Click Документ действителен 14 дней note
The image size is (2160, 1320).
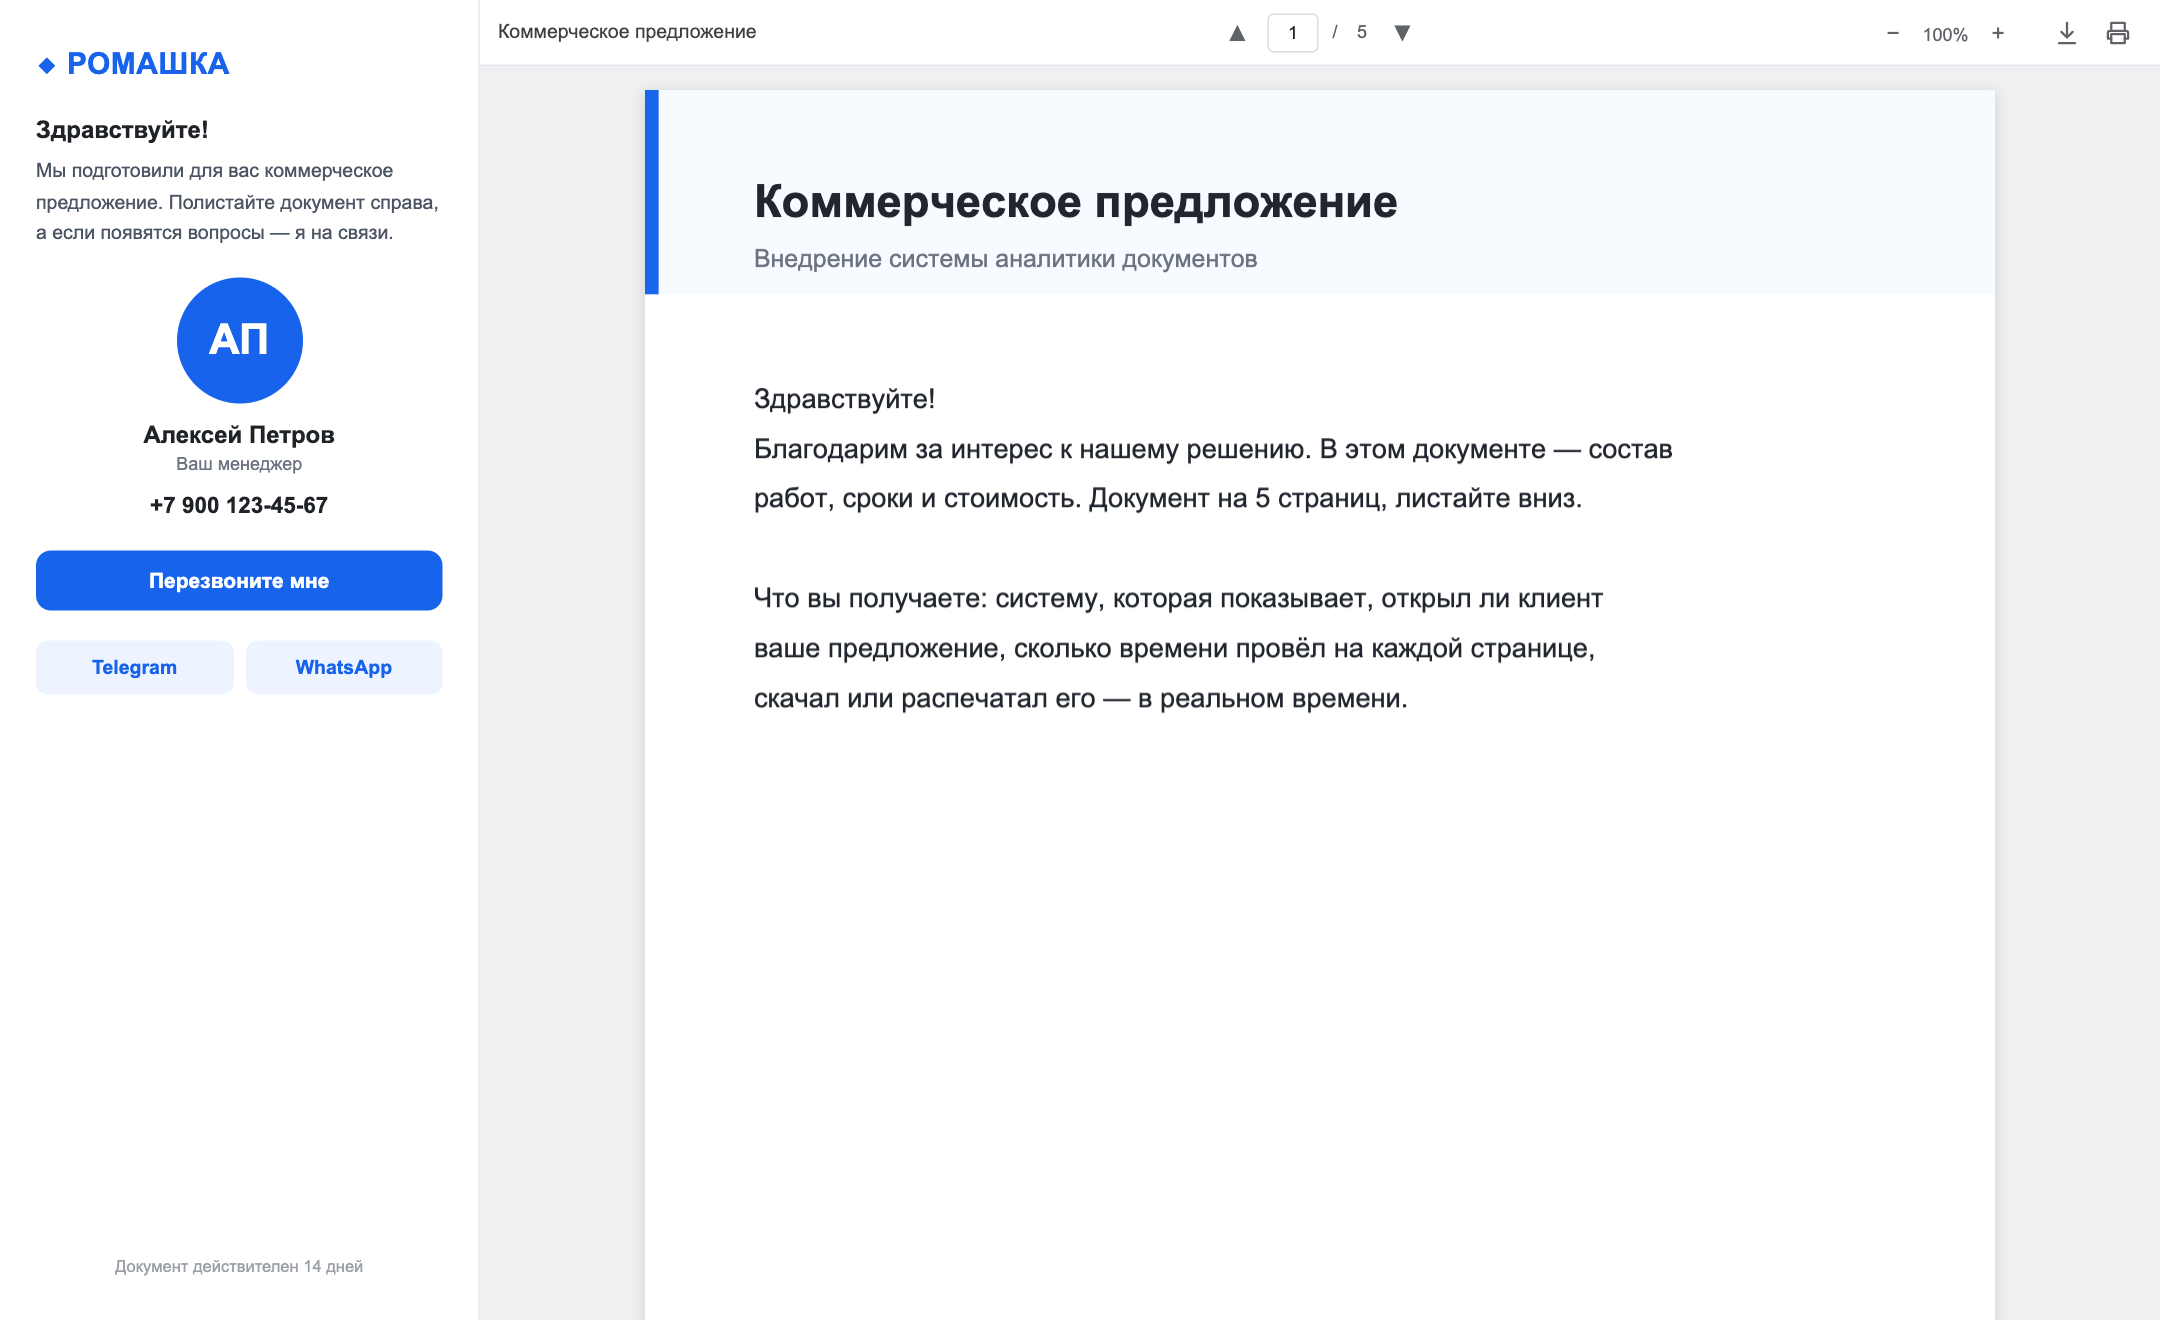coord(239,1266)
